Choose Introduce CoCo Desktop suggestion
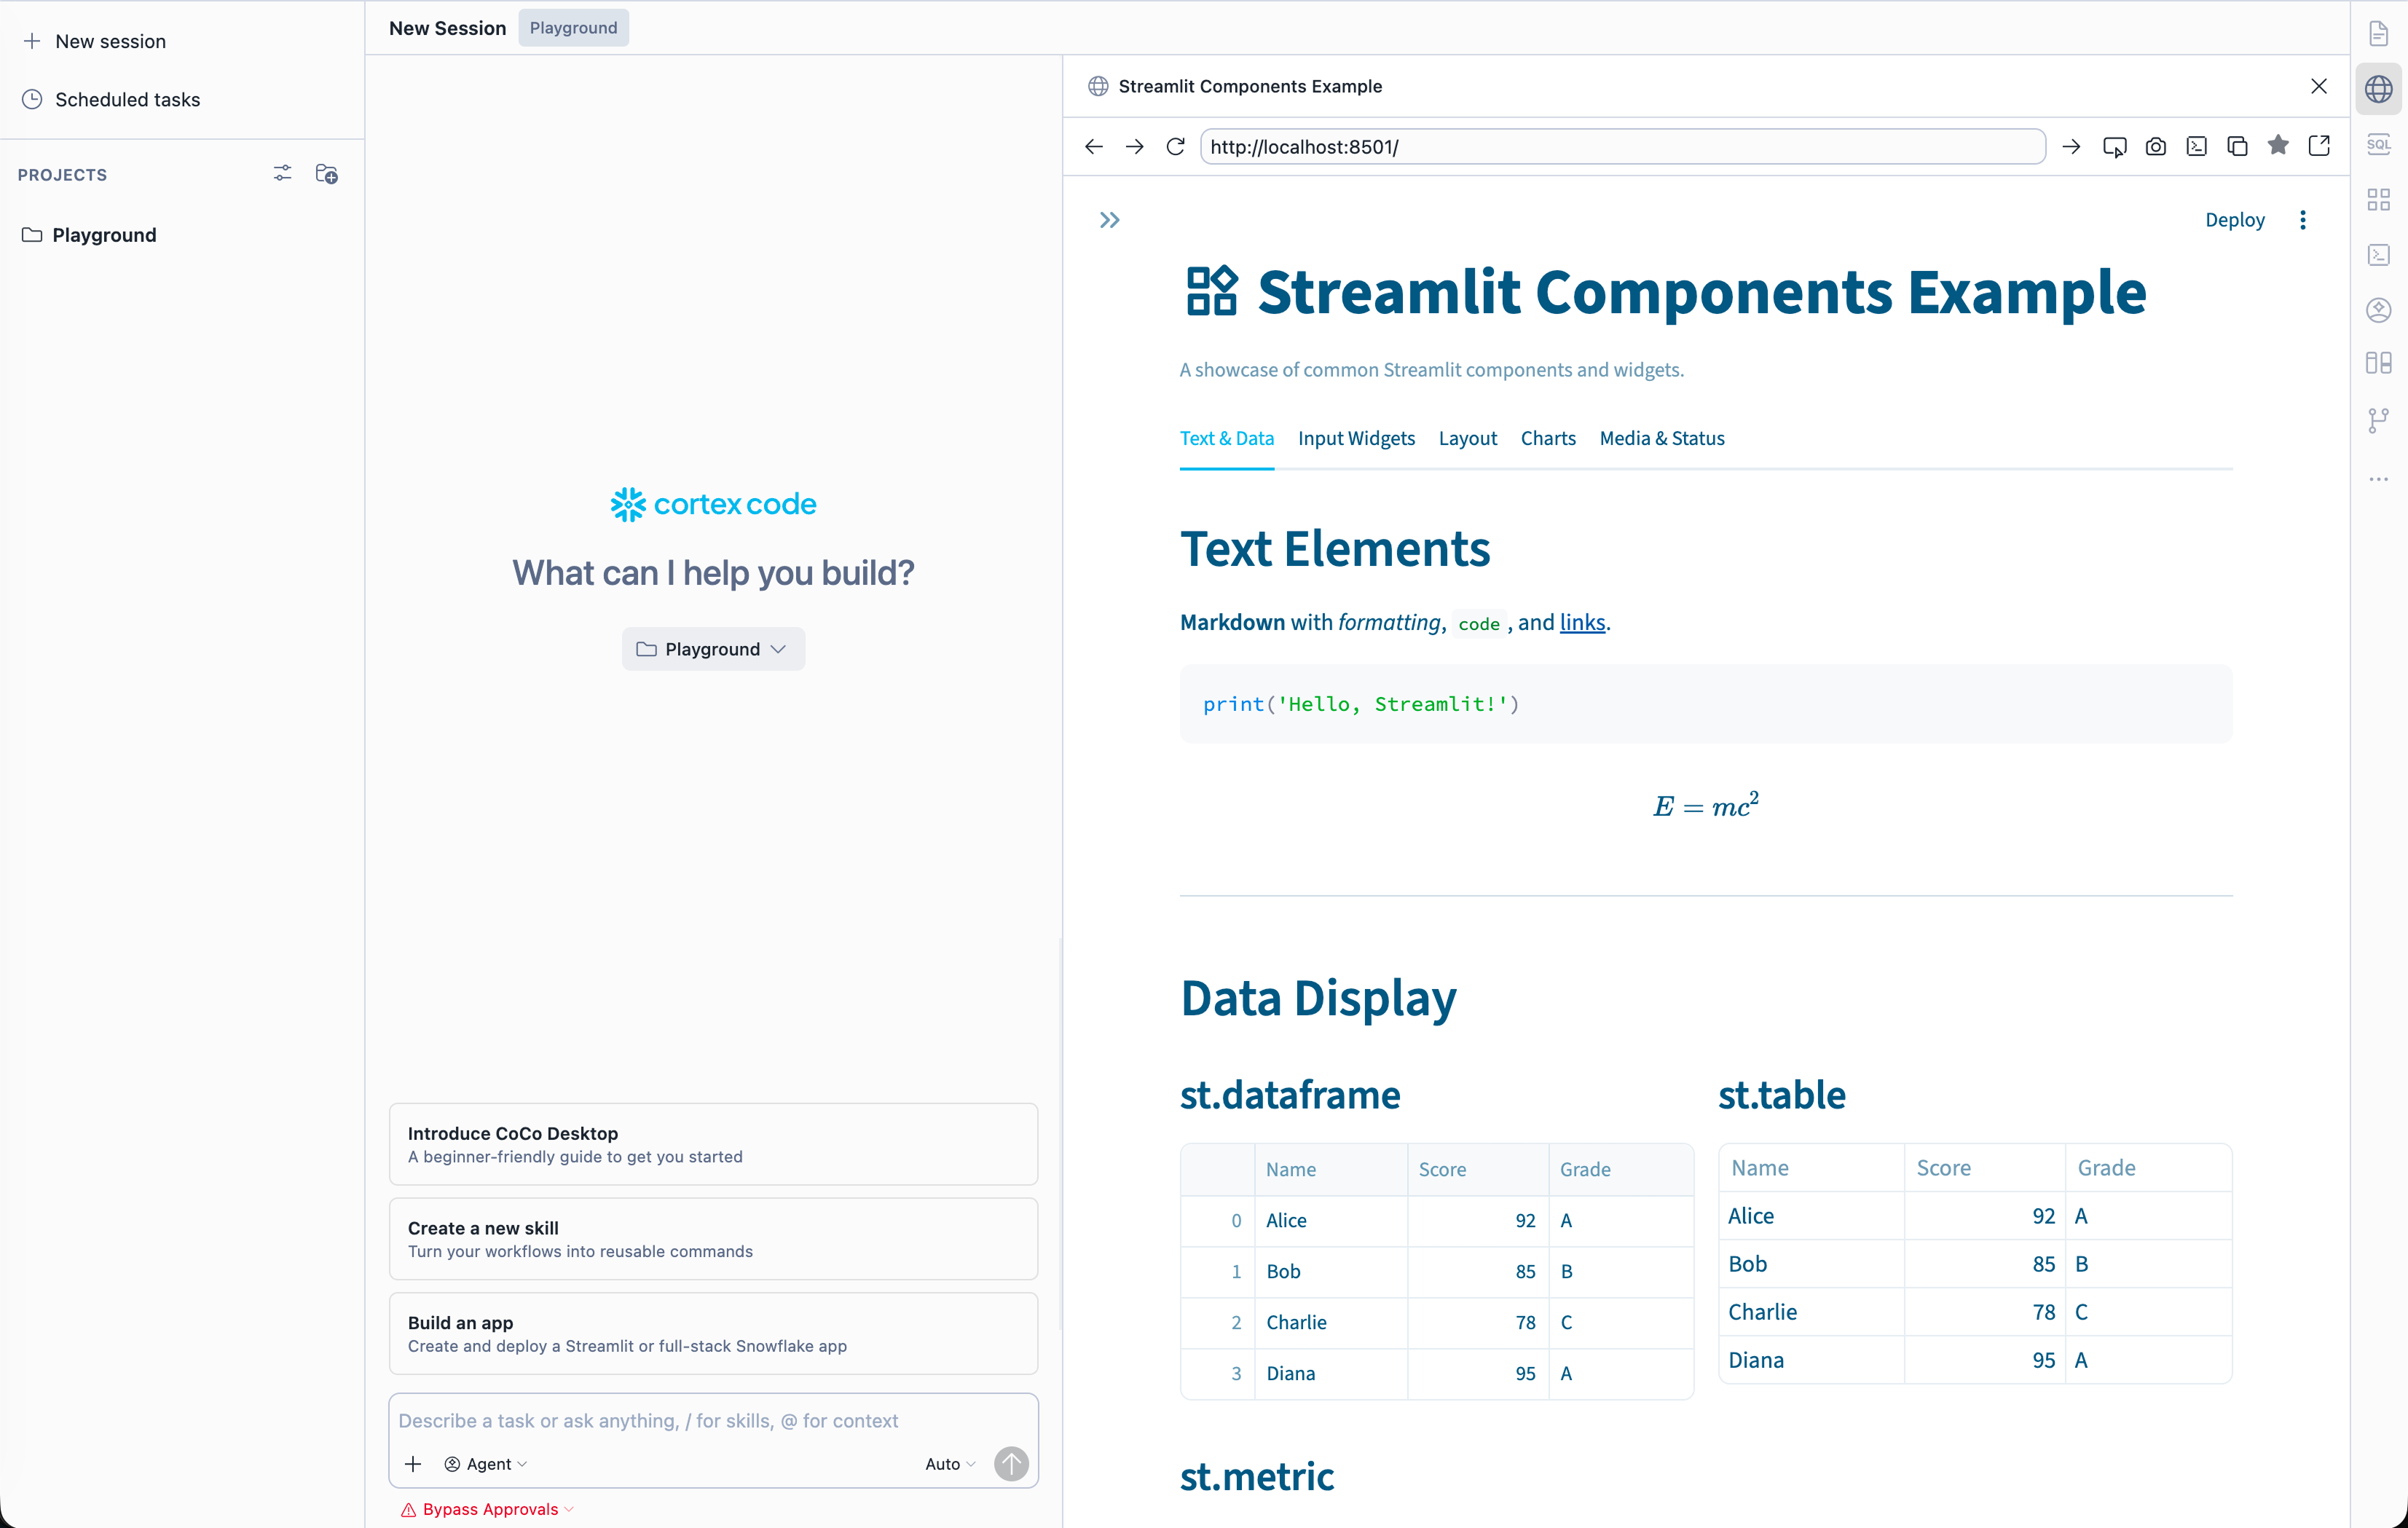Screen dimensions: 2408x1528 (x=713, y=1144)
